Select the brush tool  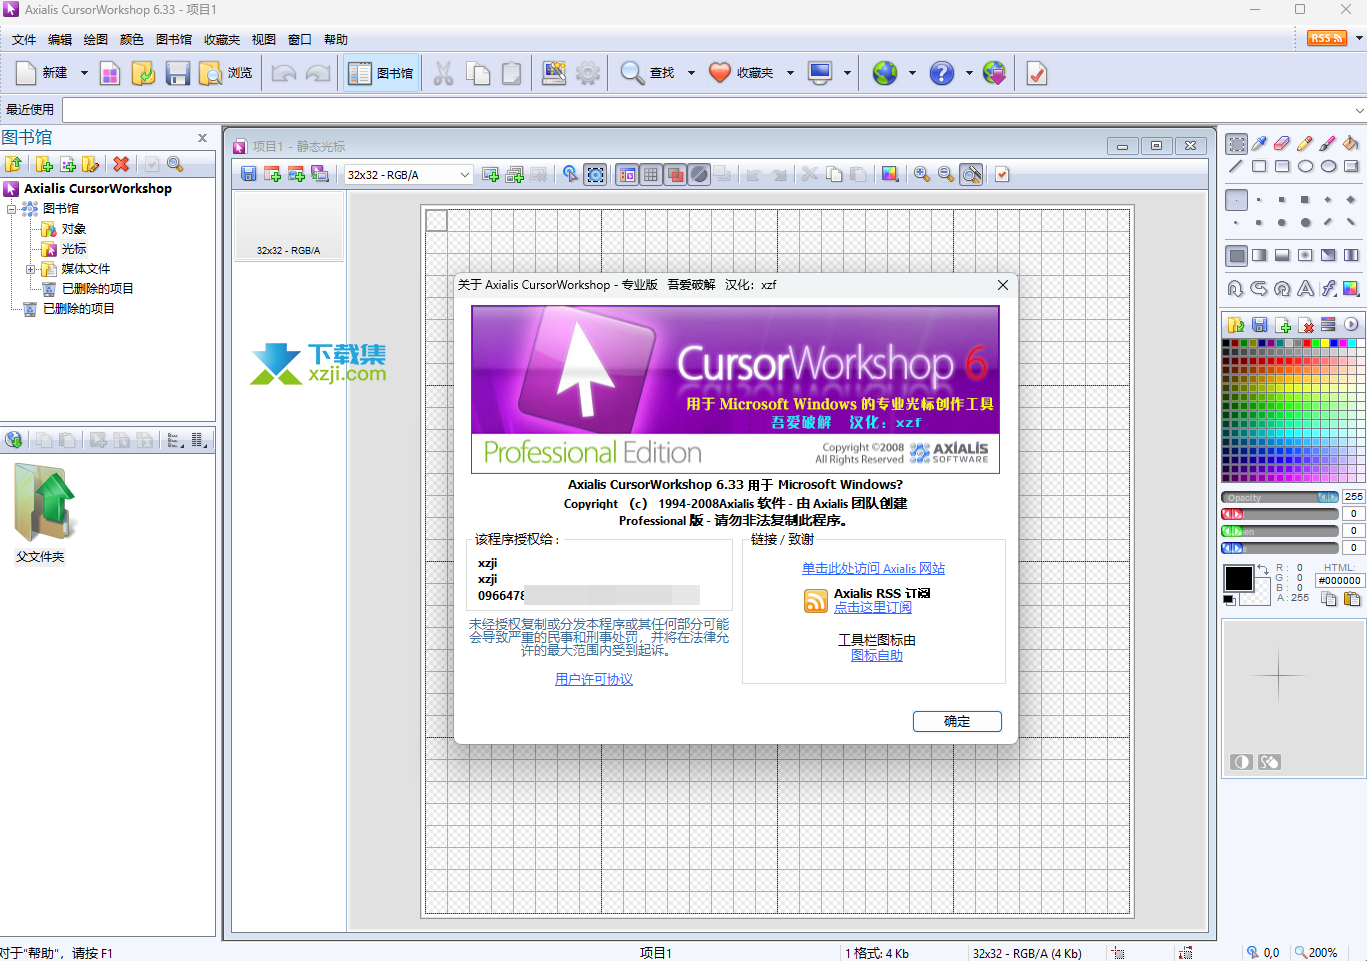[x=1328, y=144]
